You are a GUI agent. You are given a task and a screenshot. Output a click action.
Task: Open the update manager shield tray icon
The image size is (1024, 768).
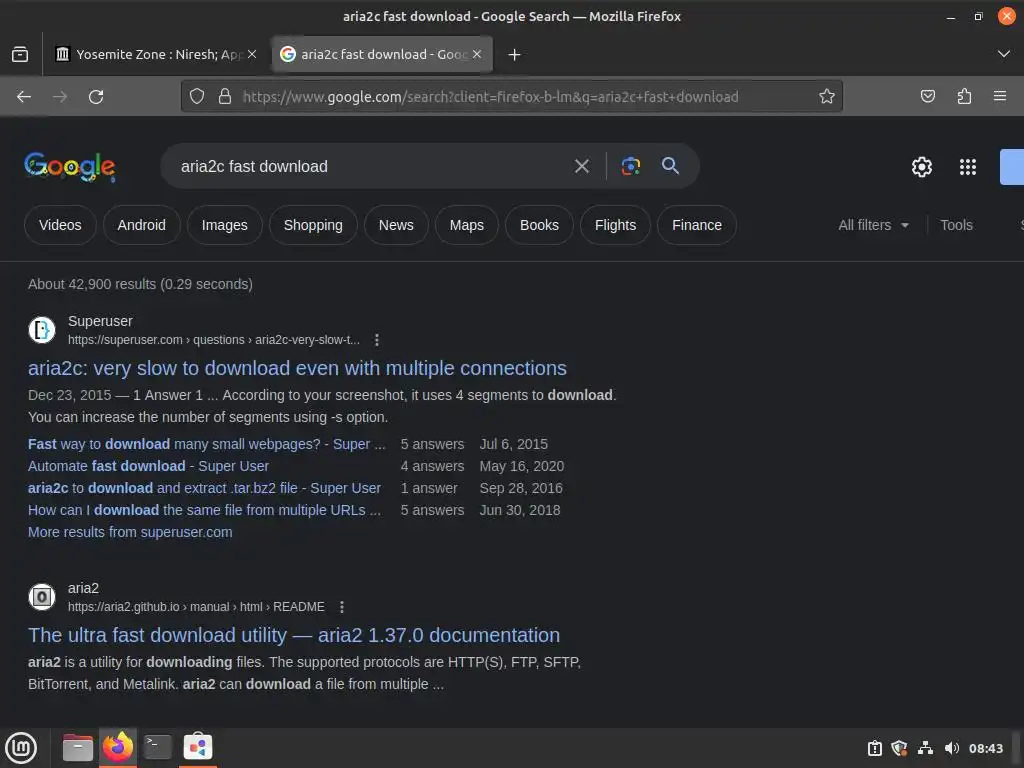tap(899, 748)
